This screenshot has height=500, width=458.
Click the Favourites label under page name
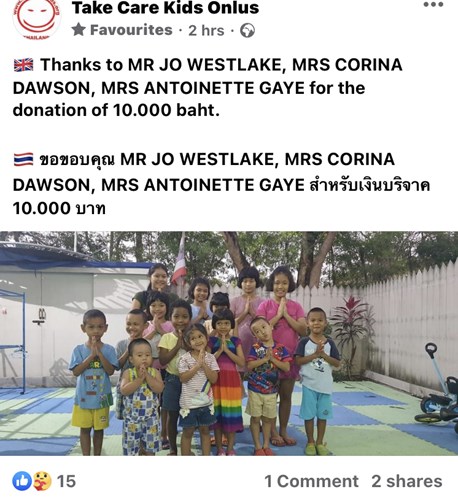coord(131,30)
